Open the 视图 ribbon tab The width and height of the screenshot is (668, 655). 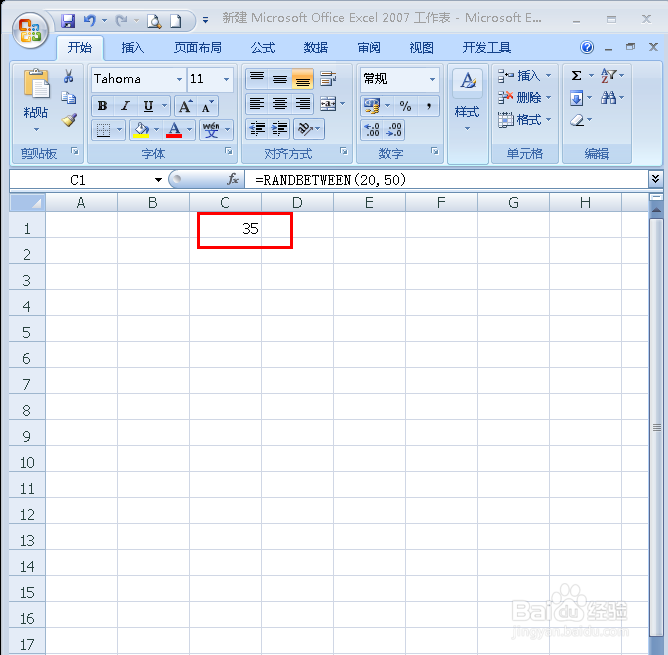click(x=421, y=47)
